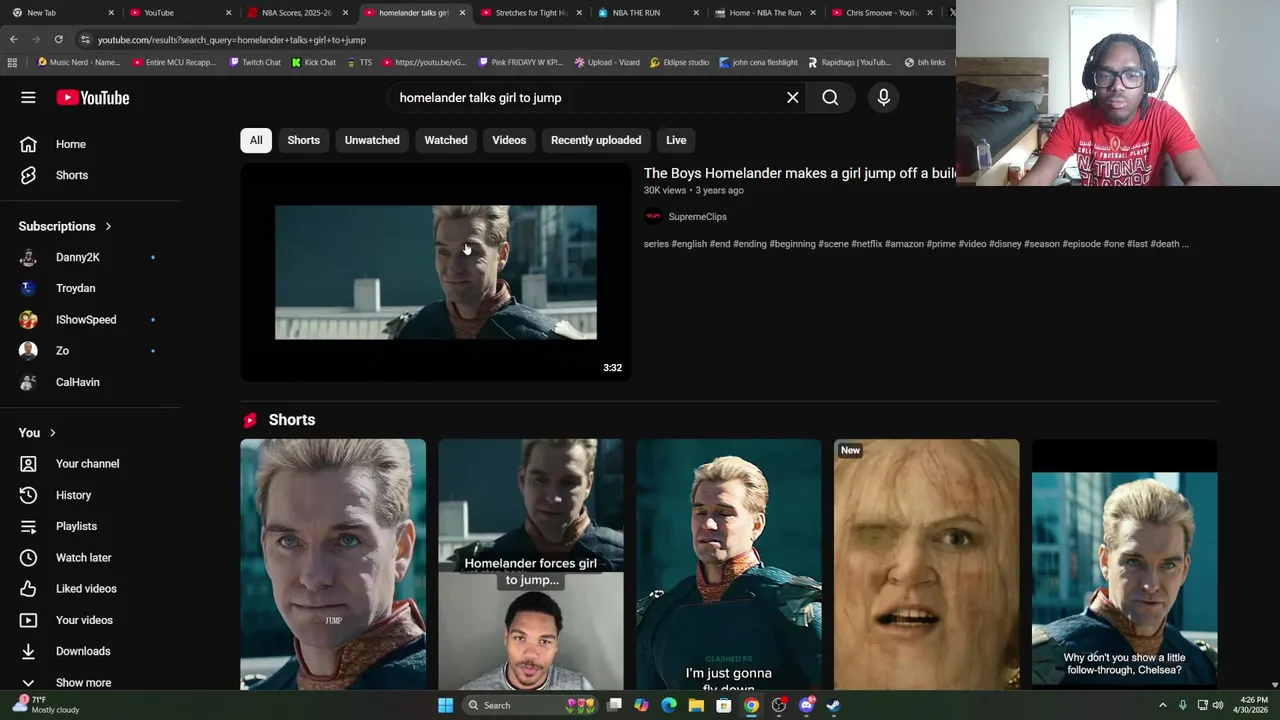Open the Windows Start menu
Viewport: 1280px width, 720px height.
coord(446,705)
